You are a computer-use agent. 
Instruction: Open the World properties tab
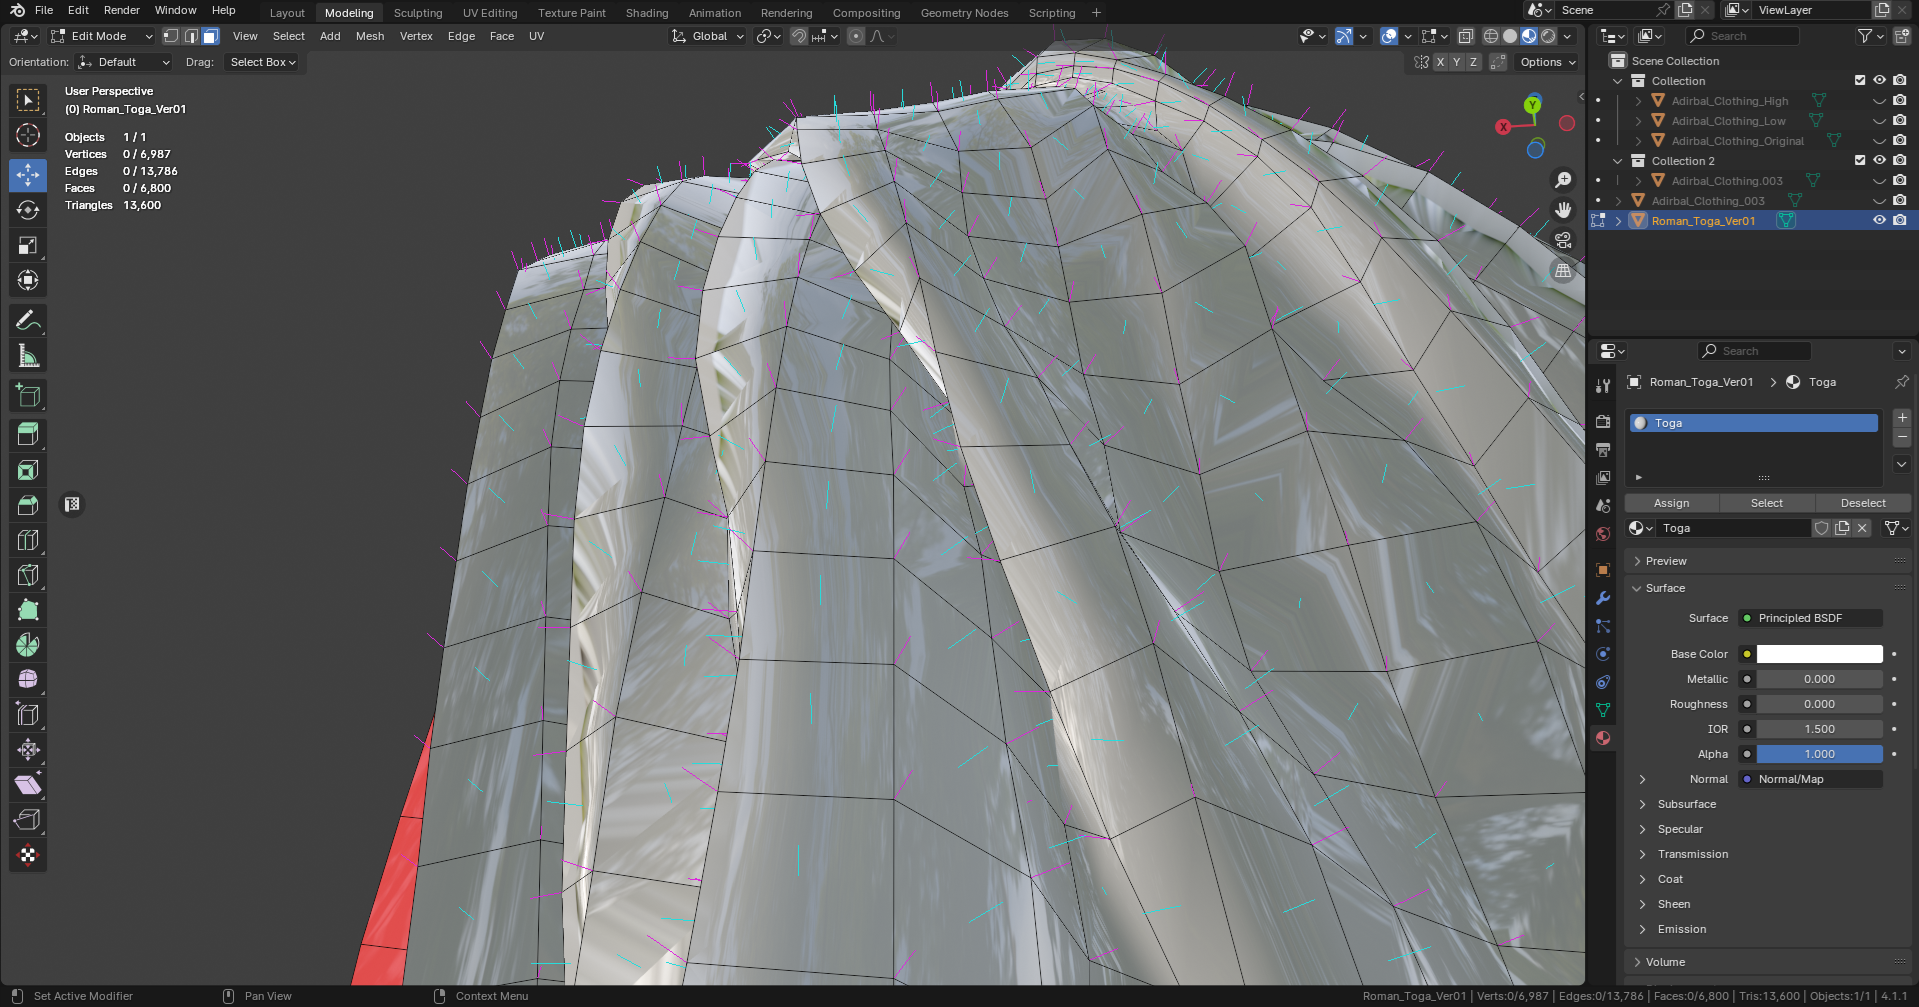coord(1603,534)
